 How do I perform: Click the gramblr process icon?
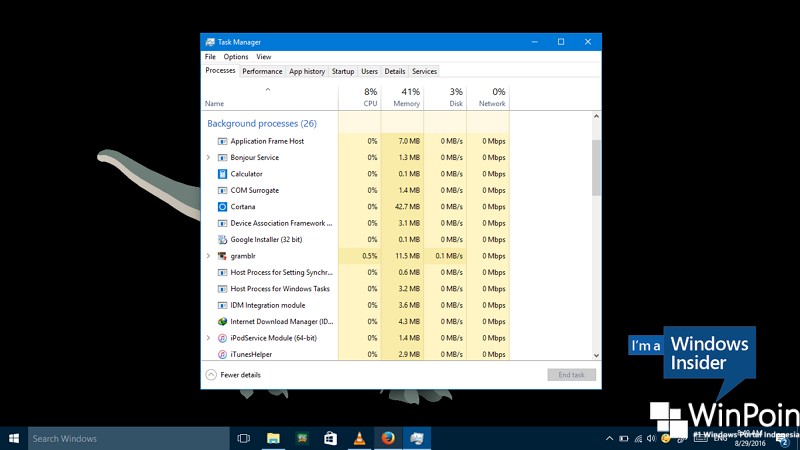click(x=222, y=256)
